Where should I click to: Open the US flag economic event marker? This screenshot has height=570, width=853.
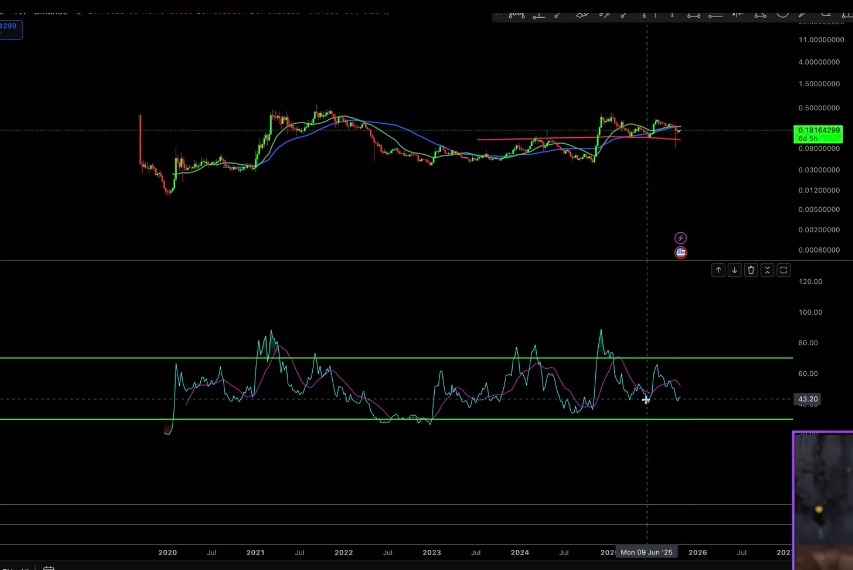(681, 252)
